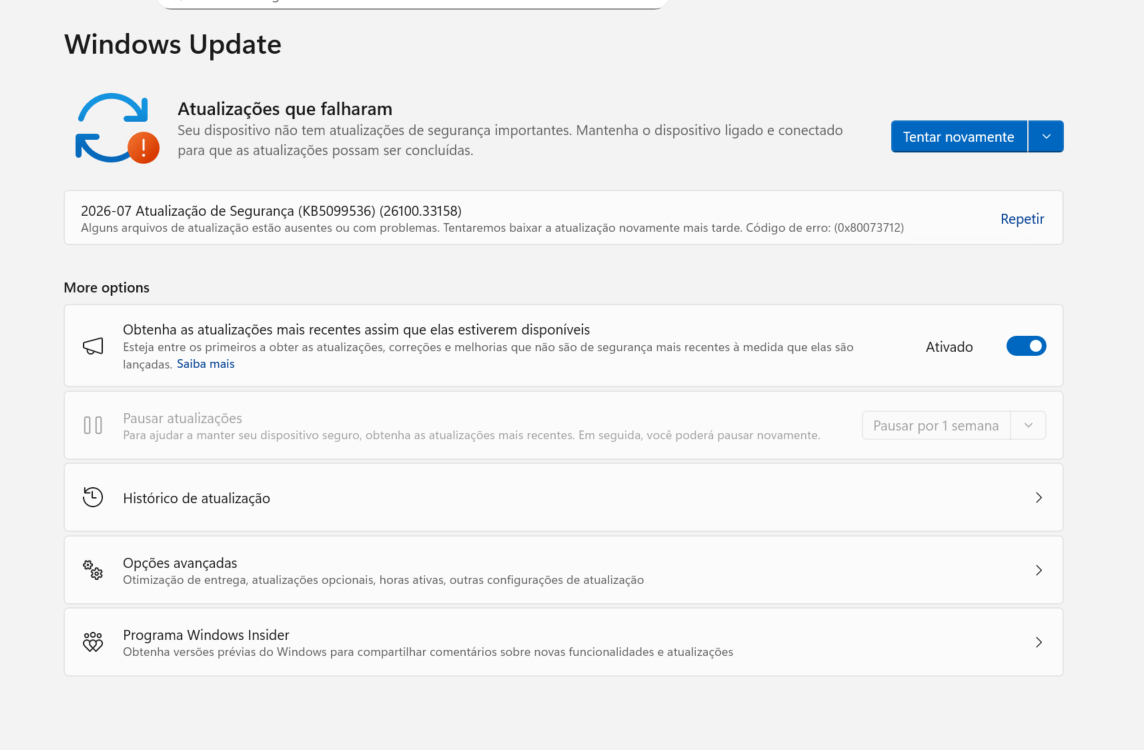Screen dimensions: 1144x750
Task: Open Opções avançadas settings
Action: [563, 570]
